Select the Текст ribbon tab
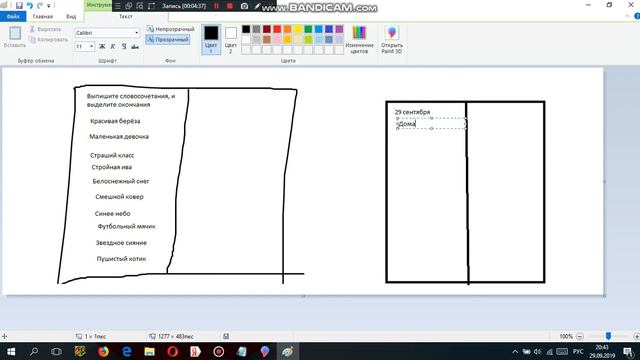The image size is (640, 360). point(126,16)
